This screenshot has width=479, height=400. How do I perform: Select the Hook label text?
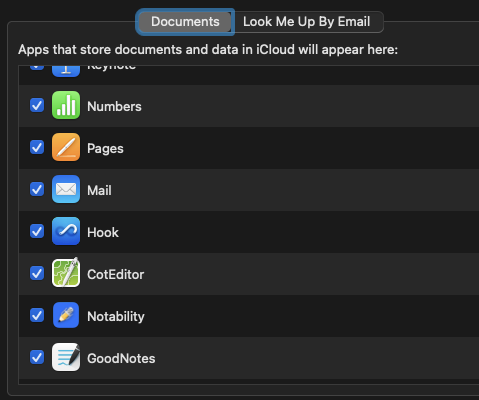(x=103, y=233)
